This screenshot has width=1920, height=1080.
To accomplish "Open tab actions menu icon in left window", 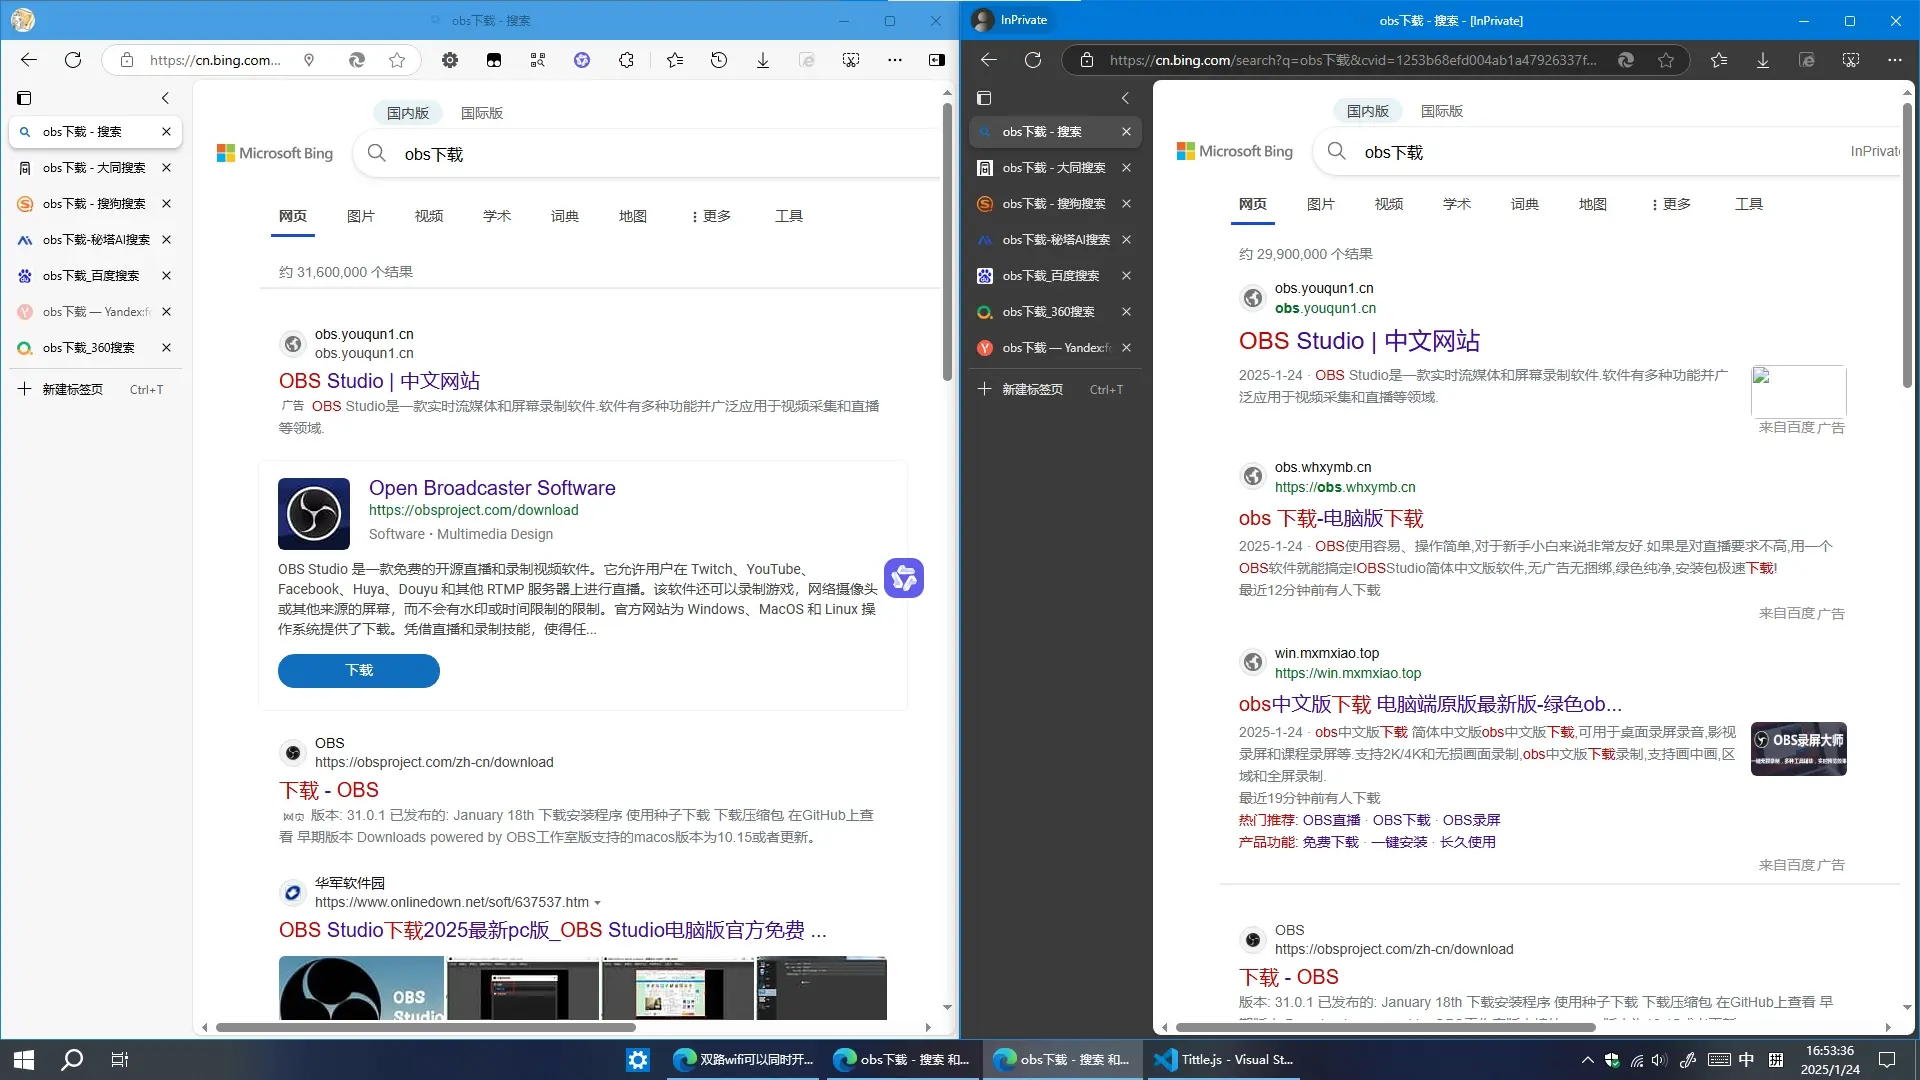I will (x=24, y=98).
